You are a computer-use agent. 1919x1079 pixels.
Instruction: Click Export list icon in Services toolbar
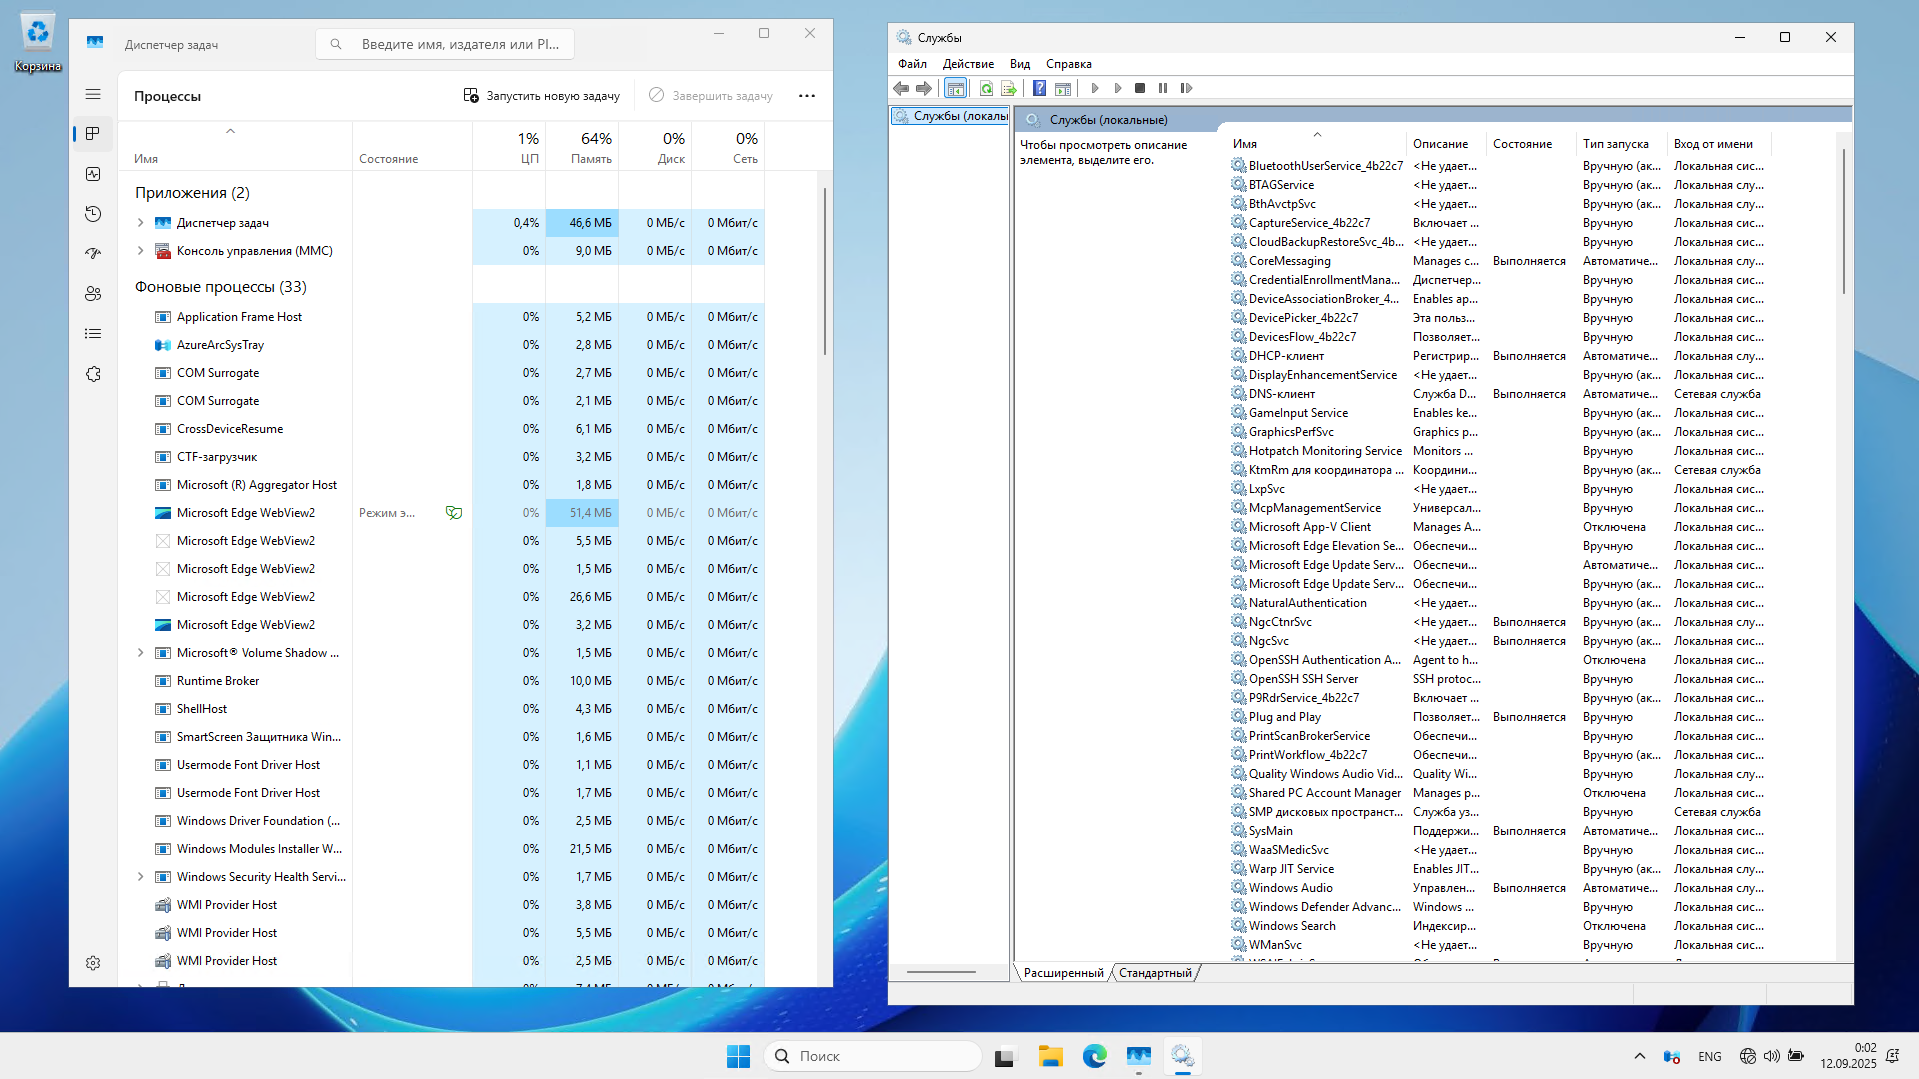click(x=1009, y=88)
